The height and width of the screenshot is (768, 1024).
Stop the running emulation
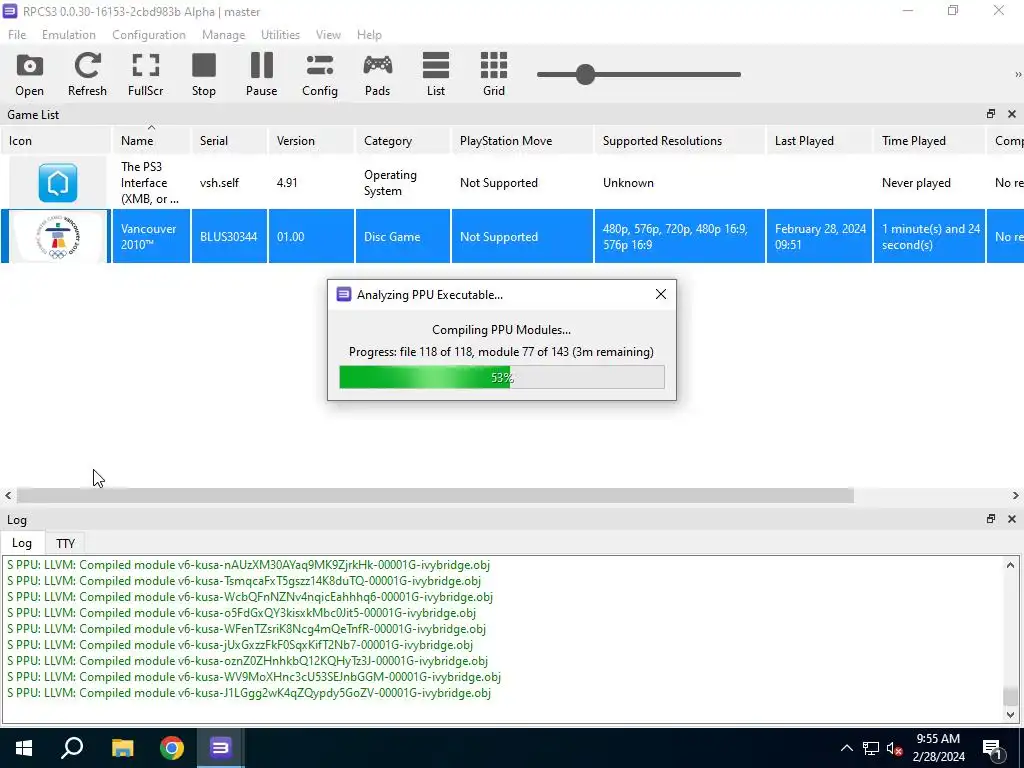pyautogui.click(x=204, y=74)
